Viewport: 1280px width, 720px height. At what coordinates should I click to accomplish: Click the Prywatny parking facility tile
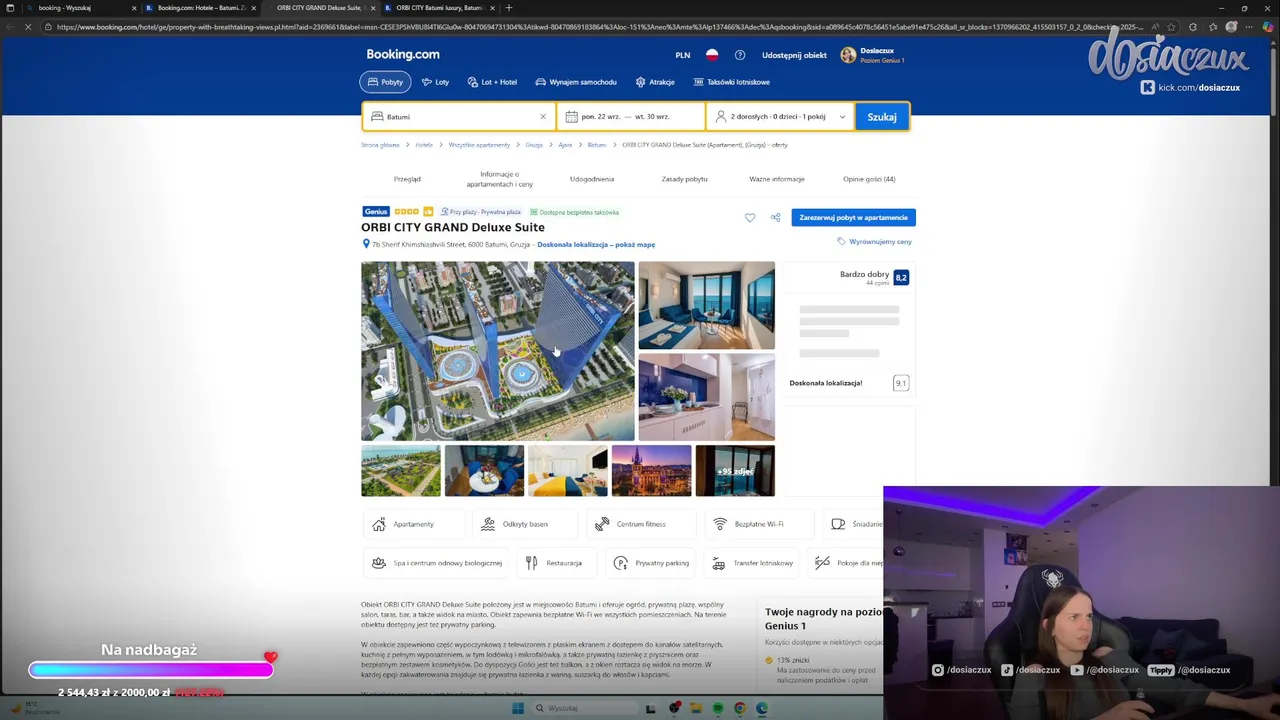click(651, 563)
